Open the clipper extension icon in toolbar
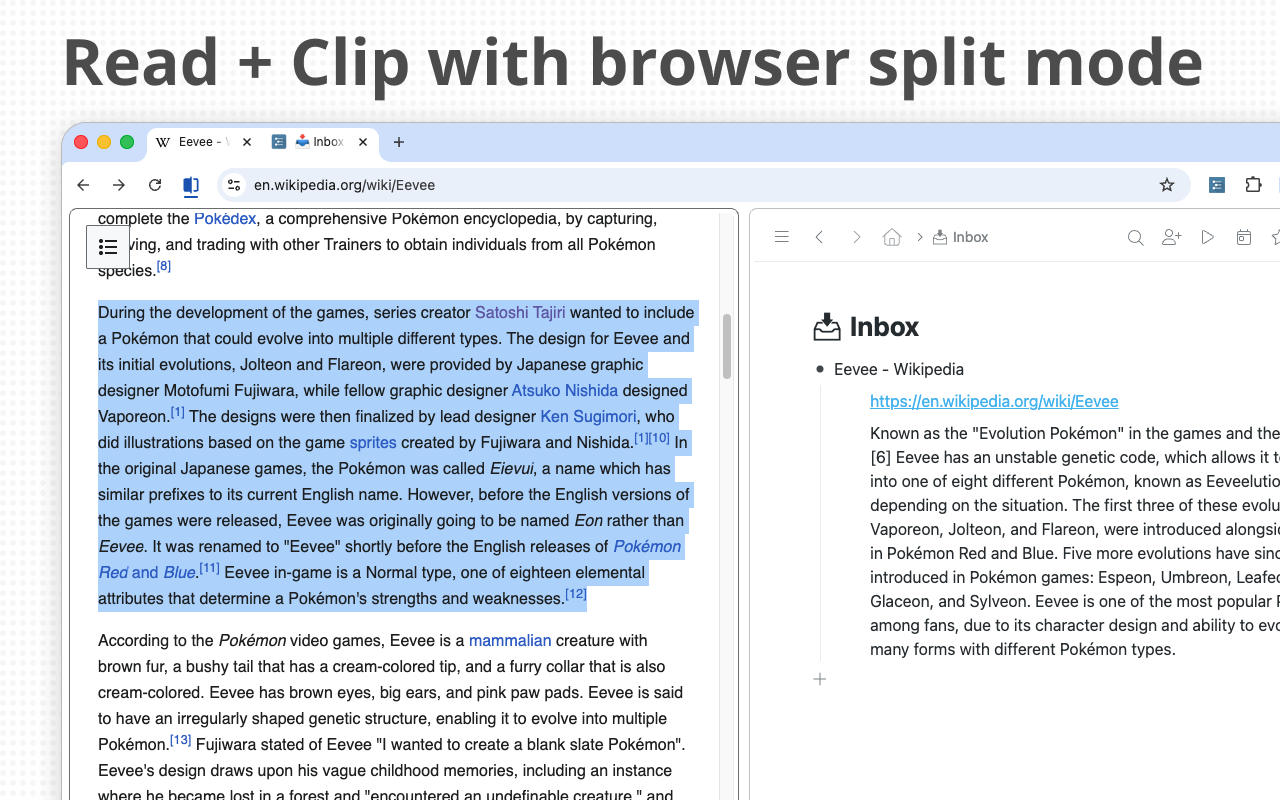The width and height of the screenshot is (1280, 800). (1217, 185)
